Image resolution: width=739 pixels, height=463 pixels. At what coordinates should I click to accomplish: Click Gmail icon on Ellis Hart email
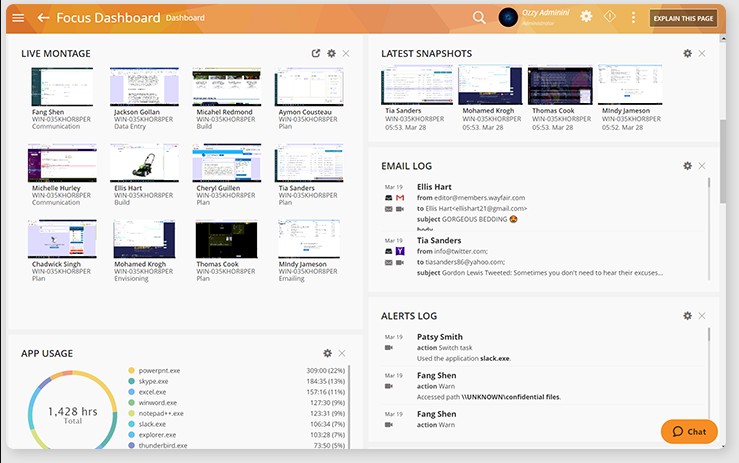tap(400, 198)
